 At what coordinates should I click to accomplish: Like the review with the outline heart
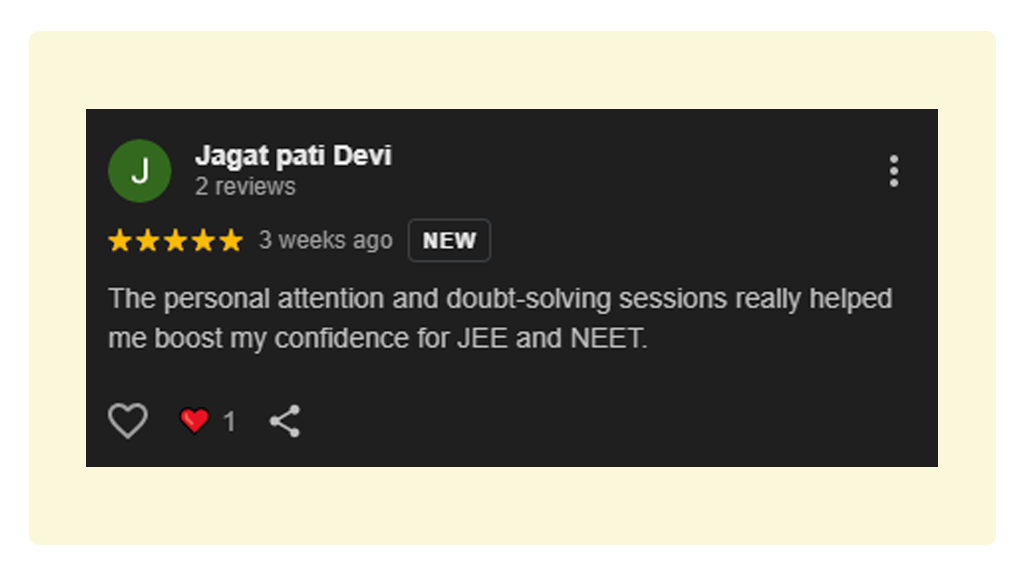coord(128,421)
